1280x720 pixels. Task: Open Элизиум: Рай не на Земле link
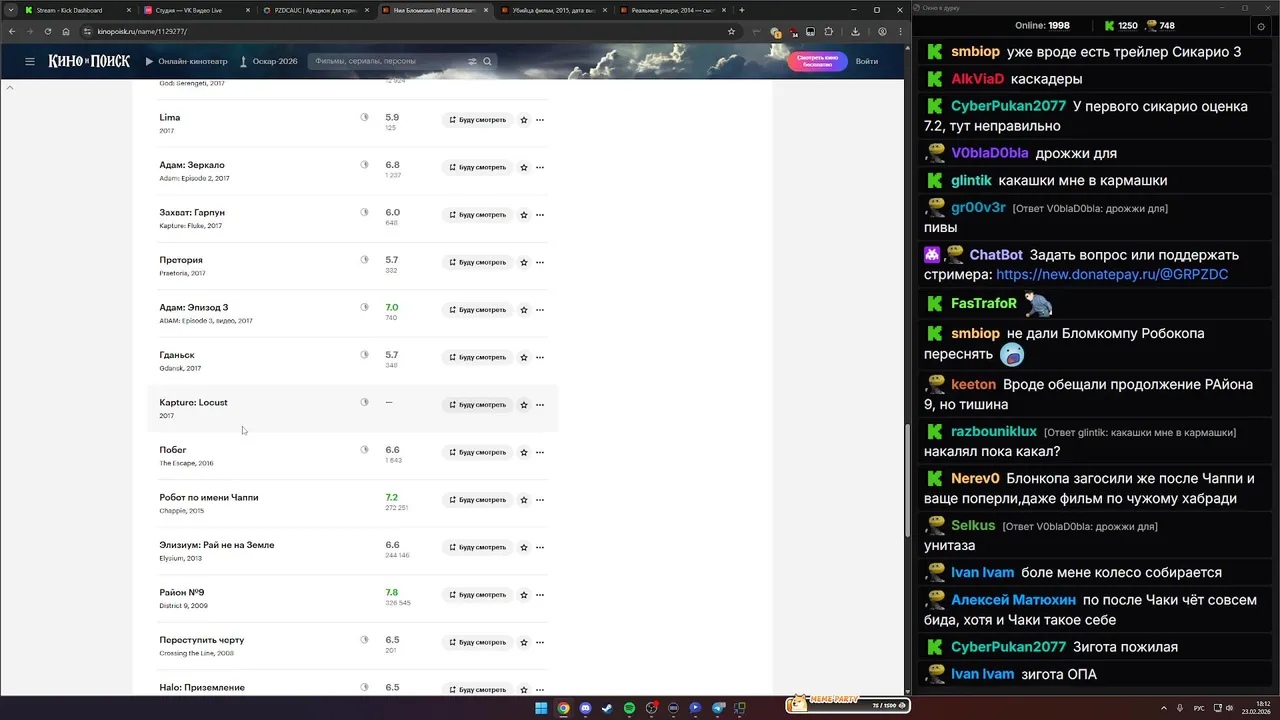(x=217, y=545)
